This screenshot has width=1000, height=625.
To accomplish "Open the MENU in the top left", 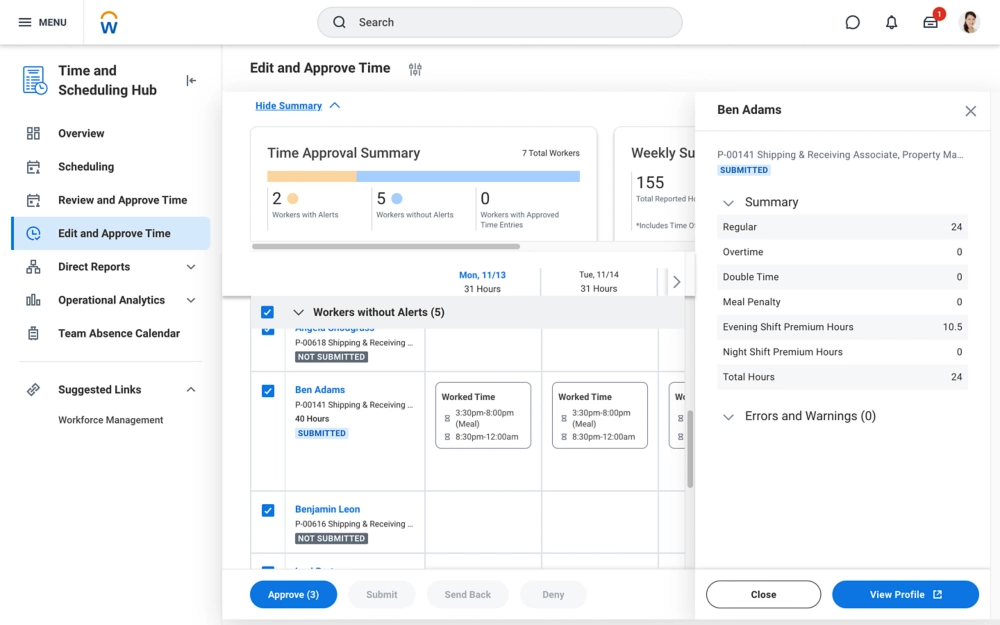I will pyautogui.click(x=42, y=21).
